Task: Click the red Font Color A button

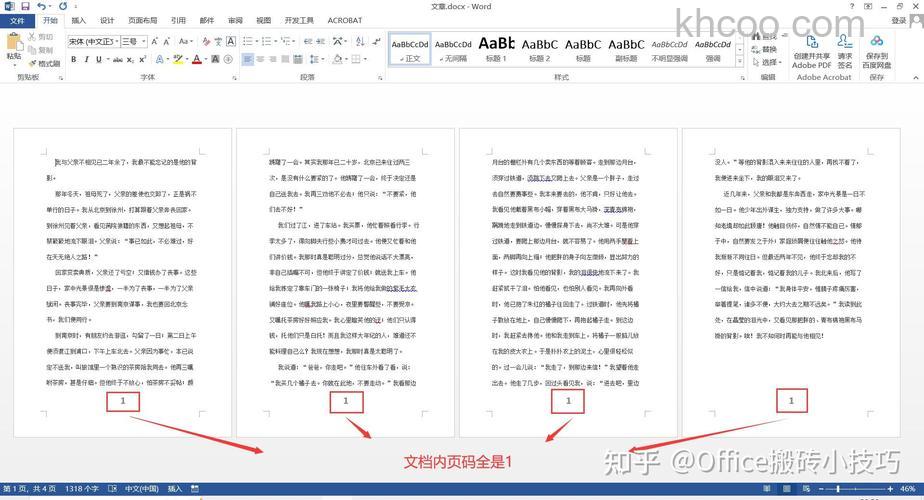Action: pyautogui.click(x=196, y=60)
